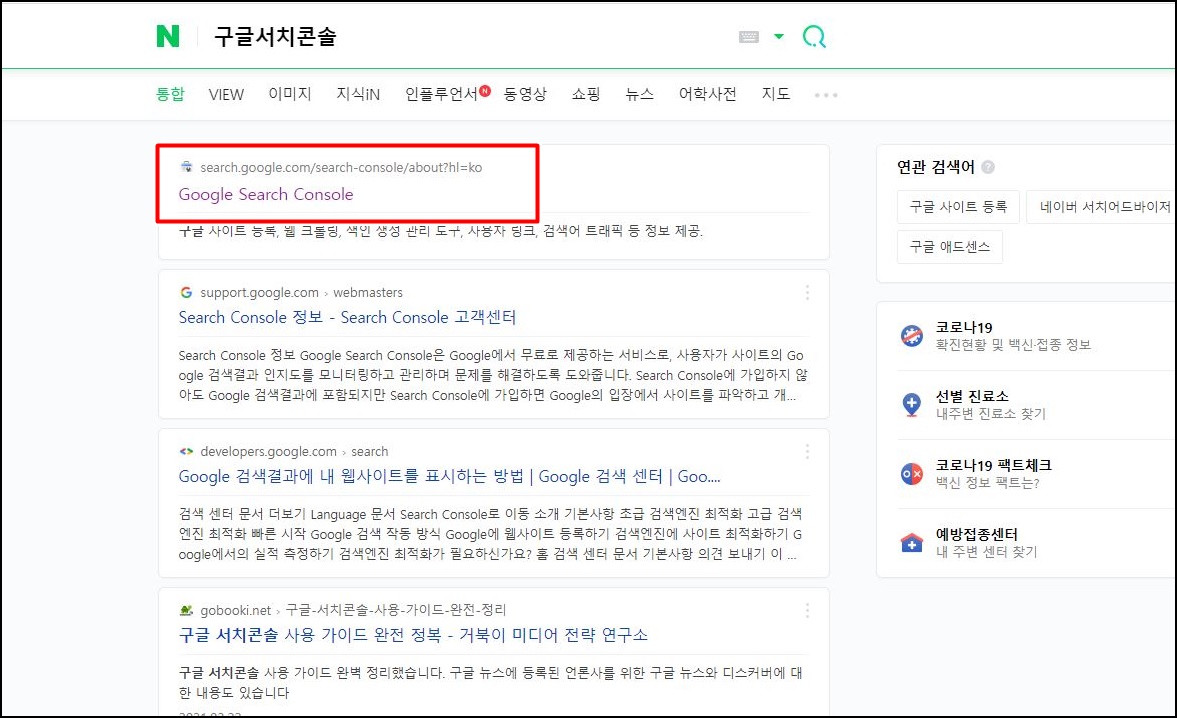Open the support.google.com source link

pos(301,293)
